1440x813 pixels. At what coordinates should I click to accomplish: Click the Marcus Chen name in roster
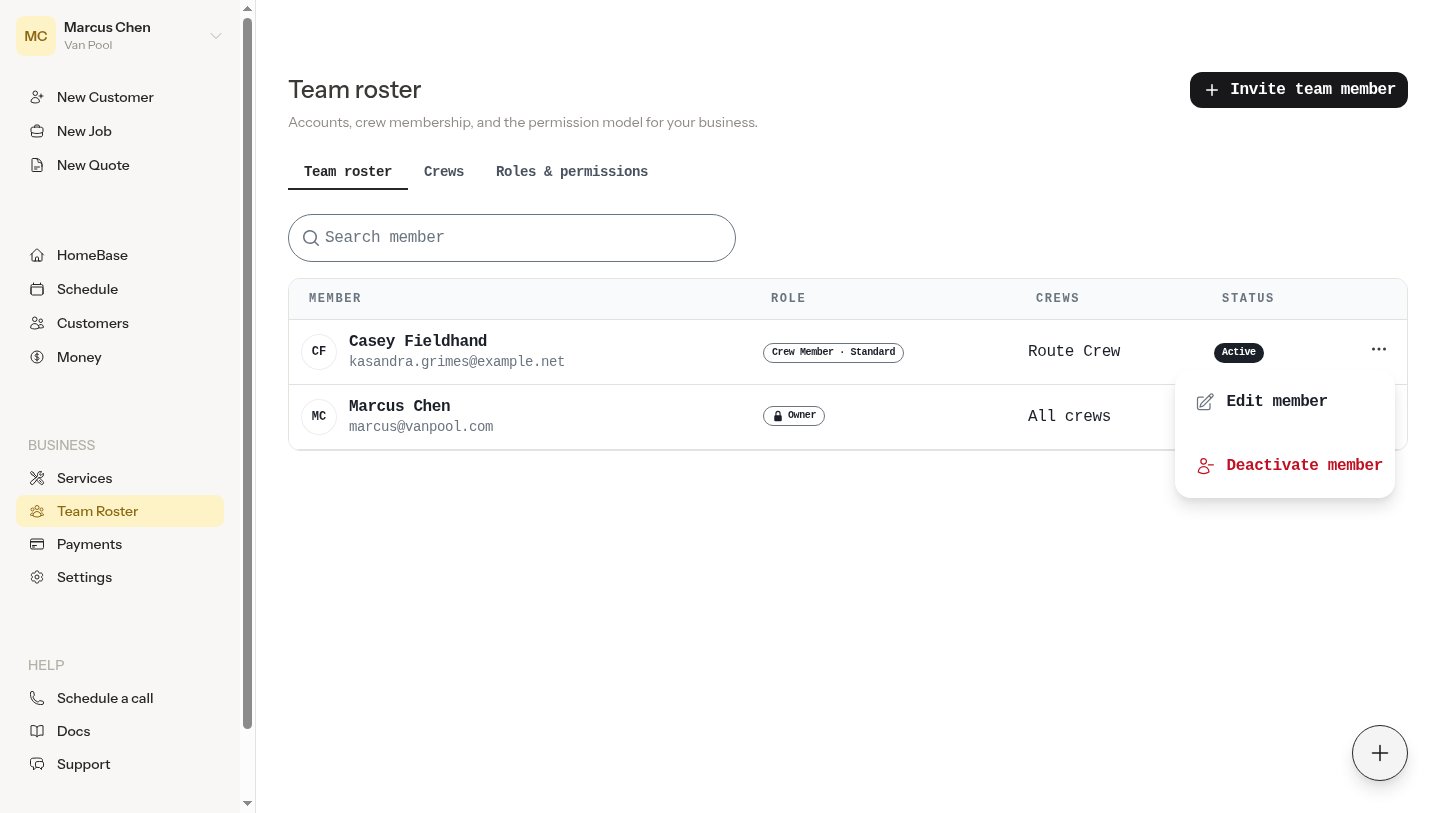tap(400, 407)
